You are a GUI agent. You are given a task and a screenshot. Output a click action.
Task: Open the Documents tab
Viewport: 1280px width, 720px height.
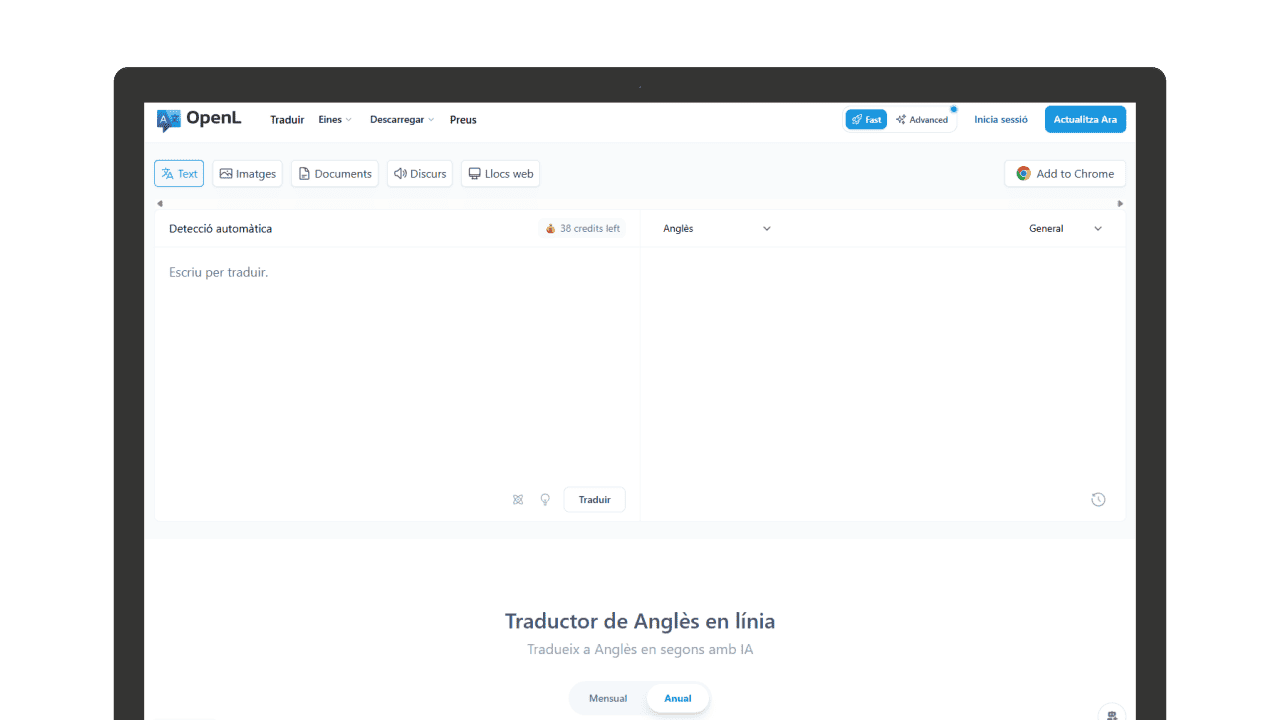coord(335,174)
